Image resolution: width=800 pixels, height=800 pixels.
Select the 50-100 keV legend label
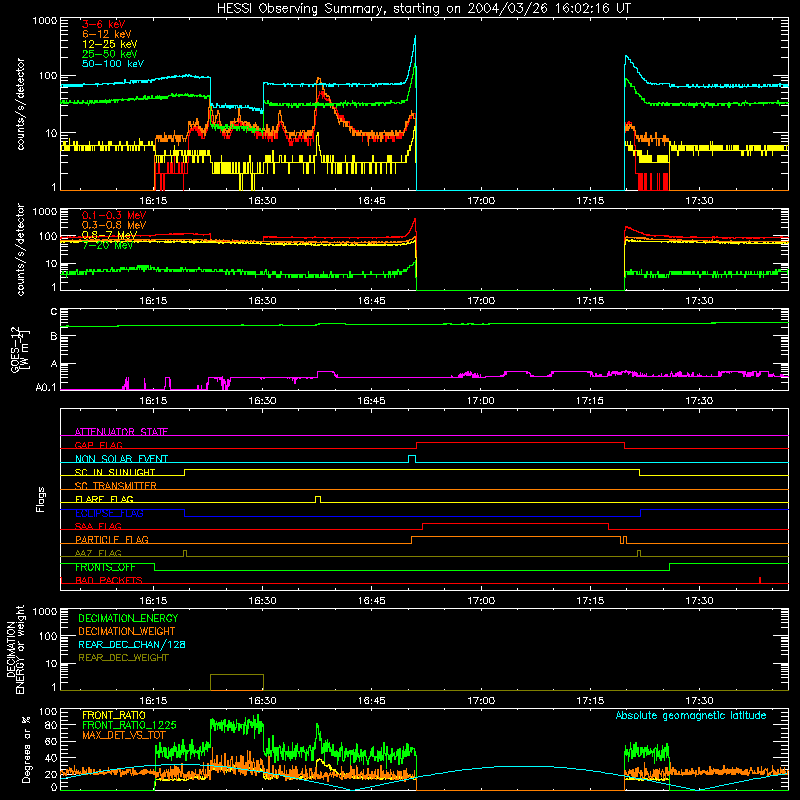tap(113, 64)
